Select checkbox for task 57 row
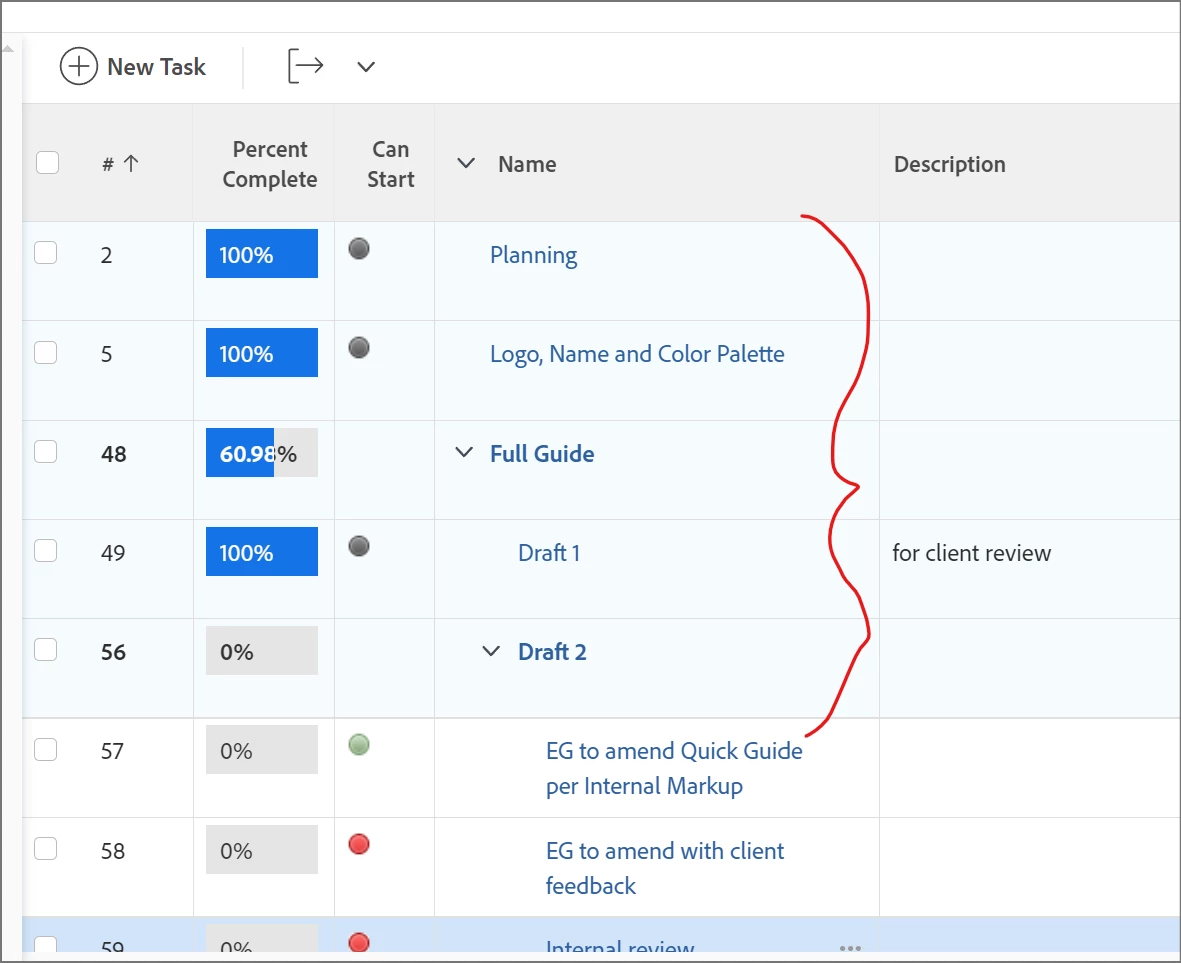This screenshot has width=1181, height=963. click(x=46, y=750)
